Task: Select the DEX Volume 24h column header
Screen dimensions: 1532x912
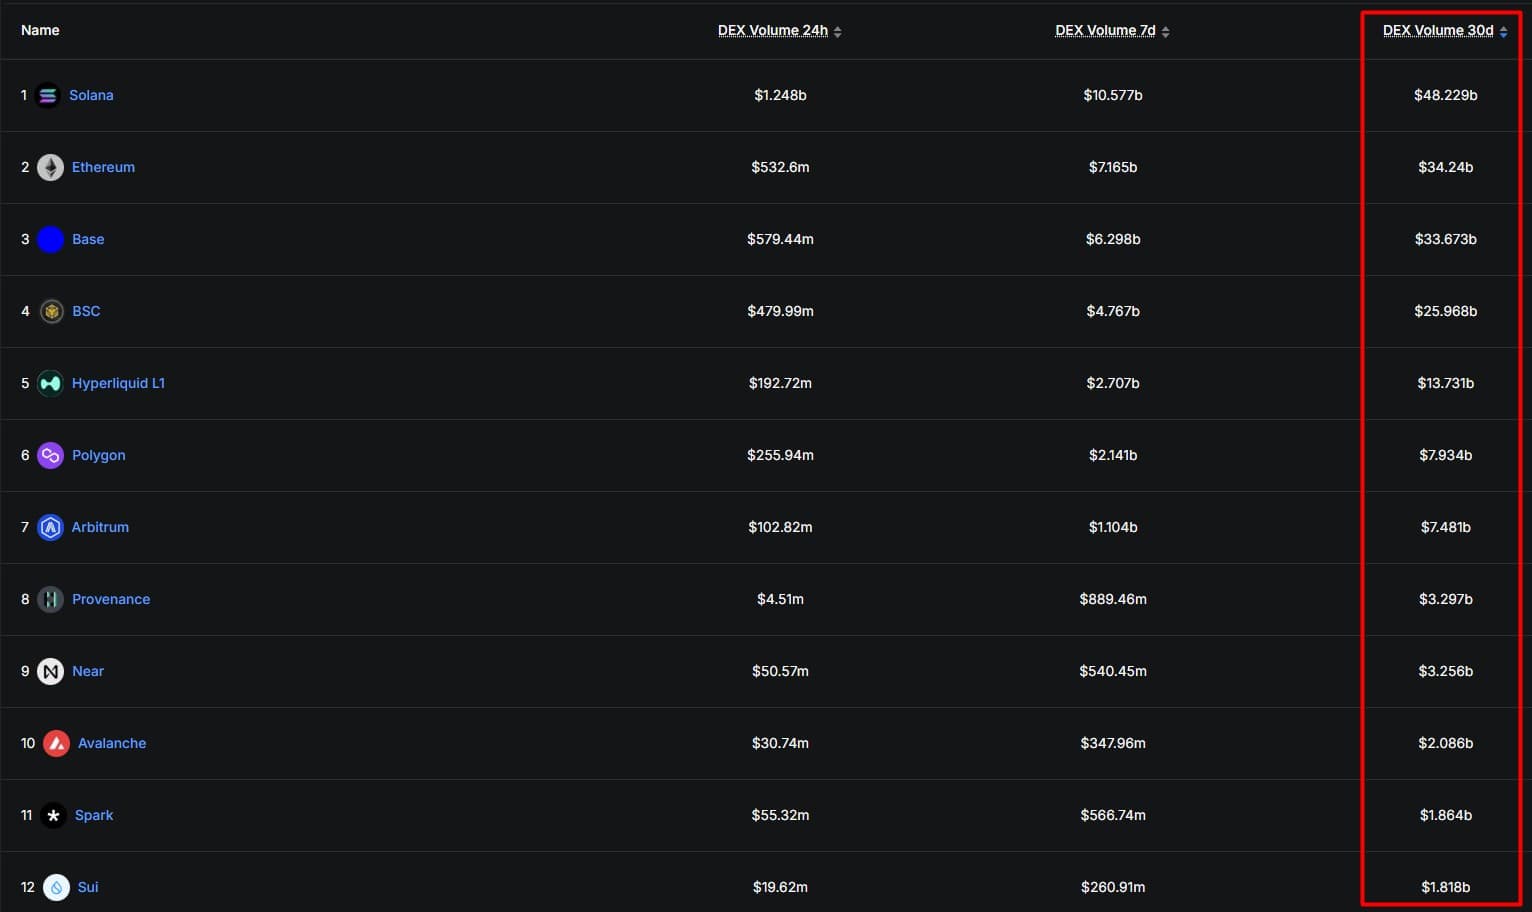Action: [773, 30]
